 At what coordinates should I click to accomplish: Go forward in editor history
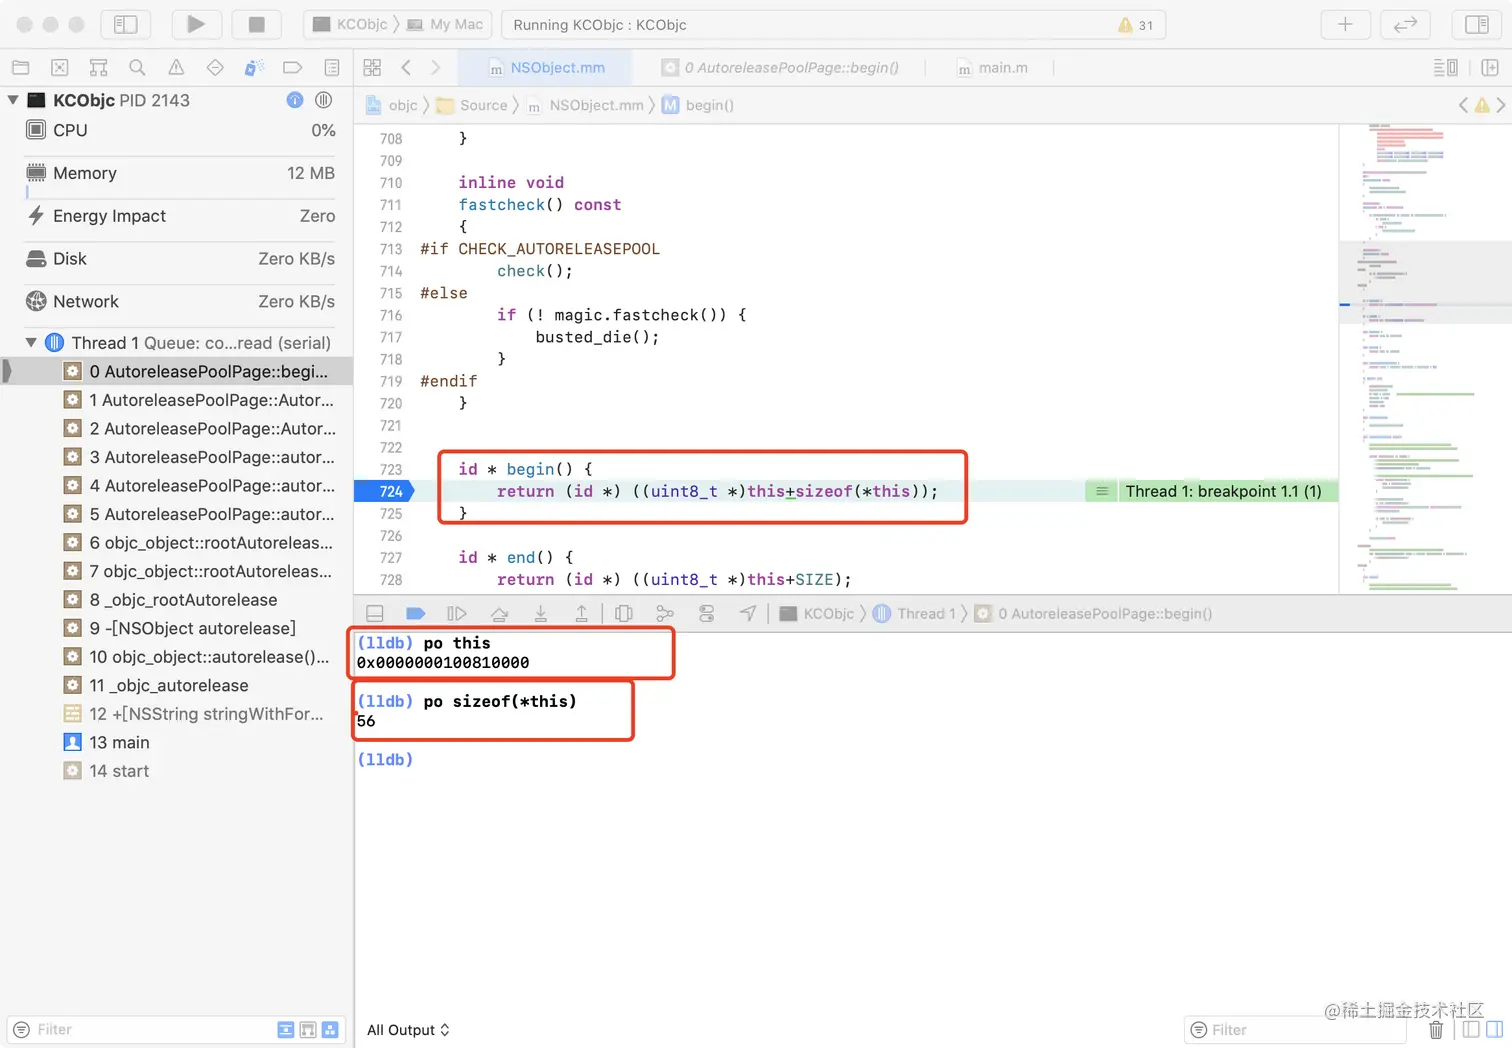click(435, 68)
